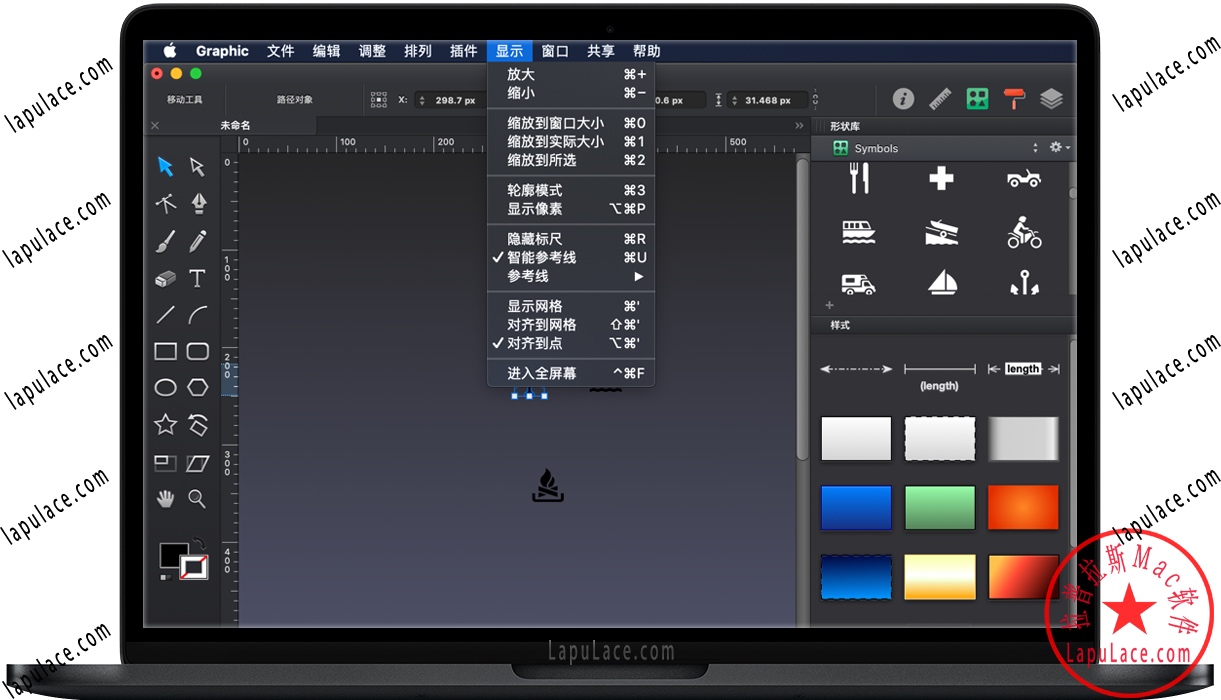1221x700 pixels.
Task: Toggle 对齐到点 snapping option
Action: (x=536, y=343)
